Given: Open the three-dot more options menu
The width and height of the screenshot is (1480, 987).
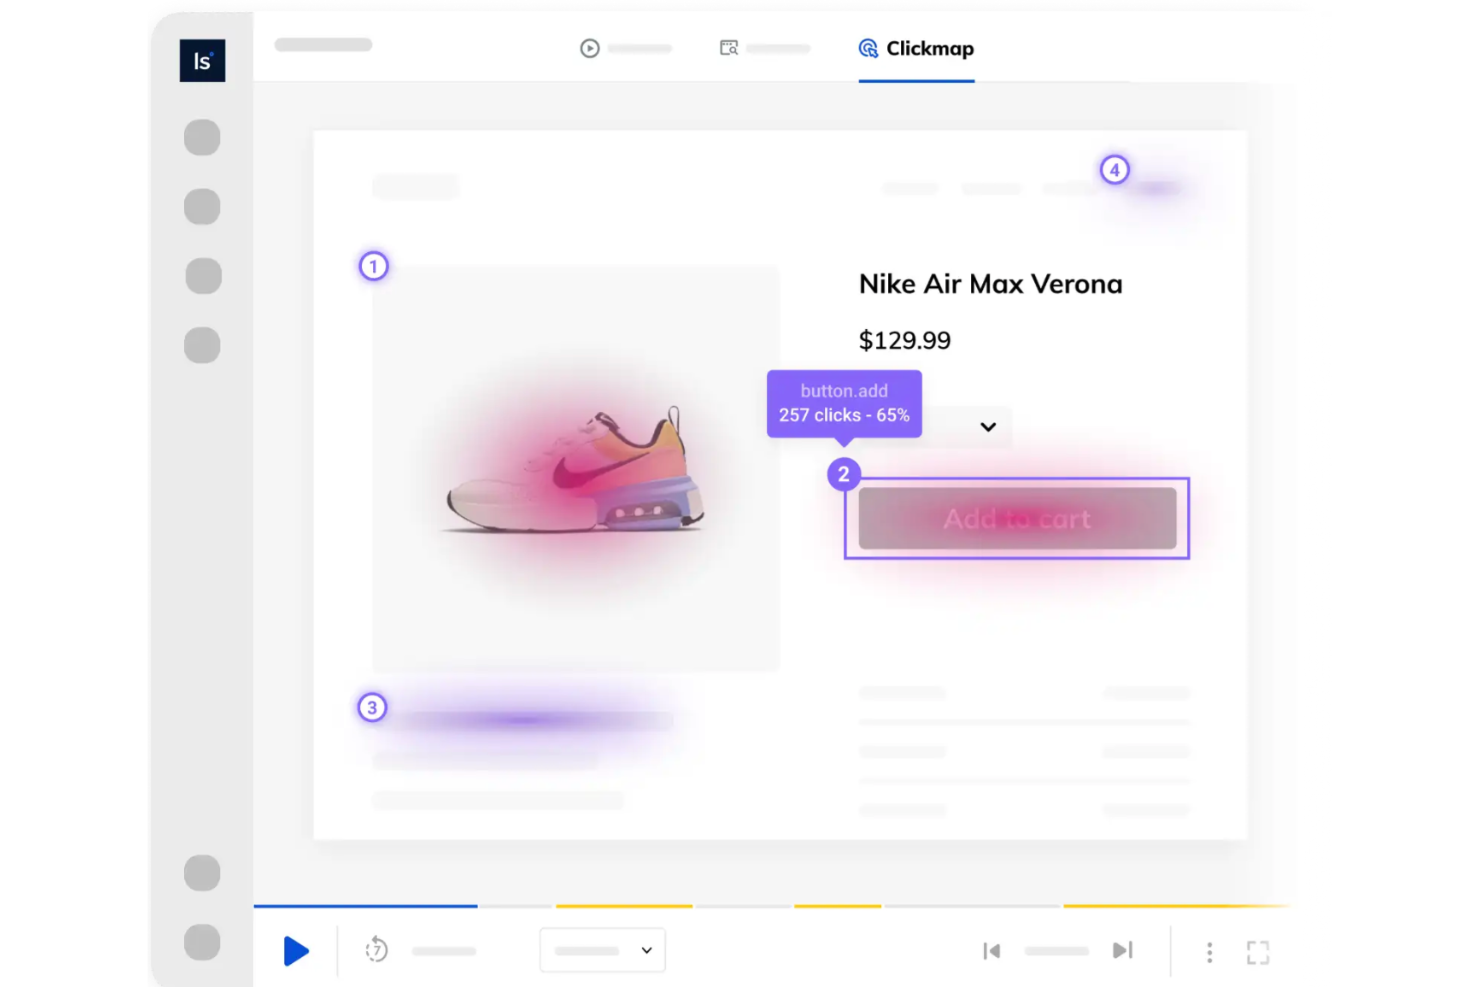Looking at the screenshot, I should pyautogui.click(x=1209, y=952).
